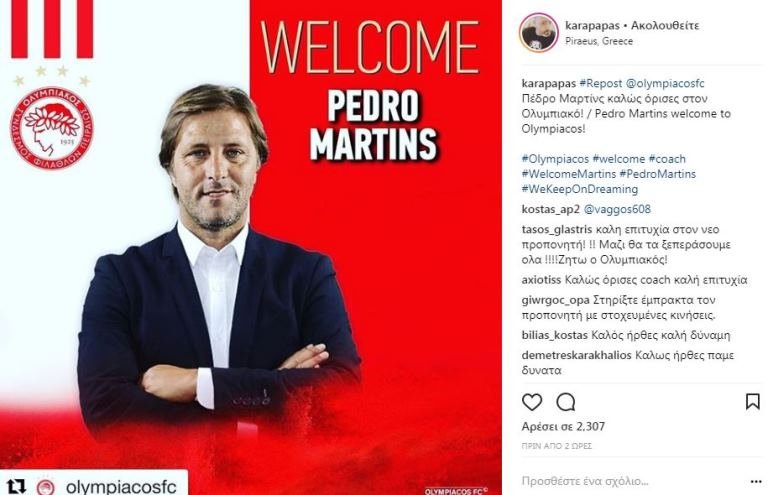Open the #PedroMartins hashtag

pos(658,174)
